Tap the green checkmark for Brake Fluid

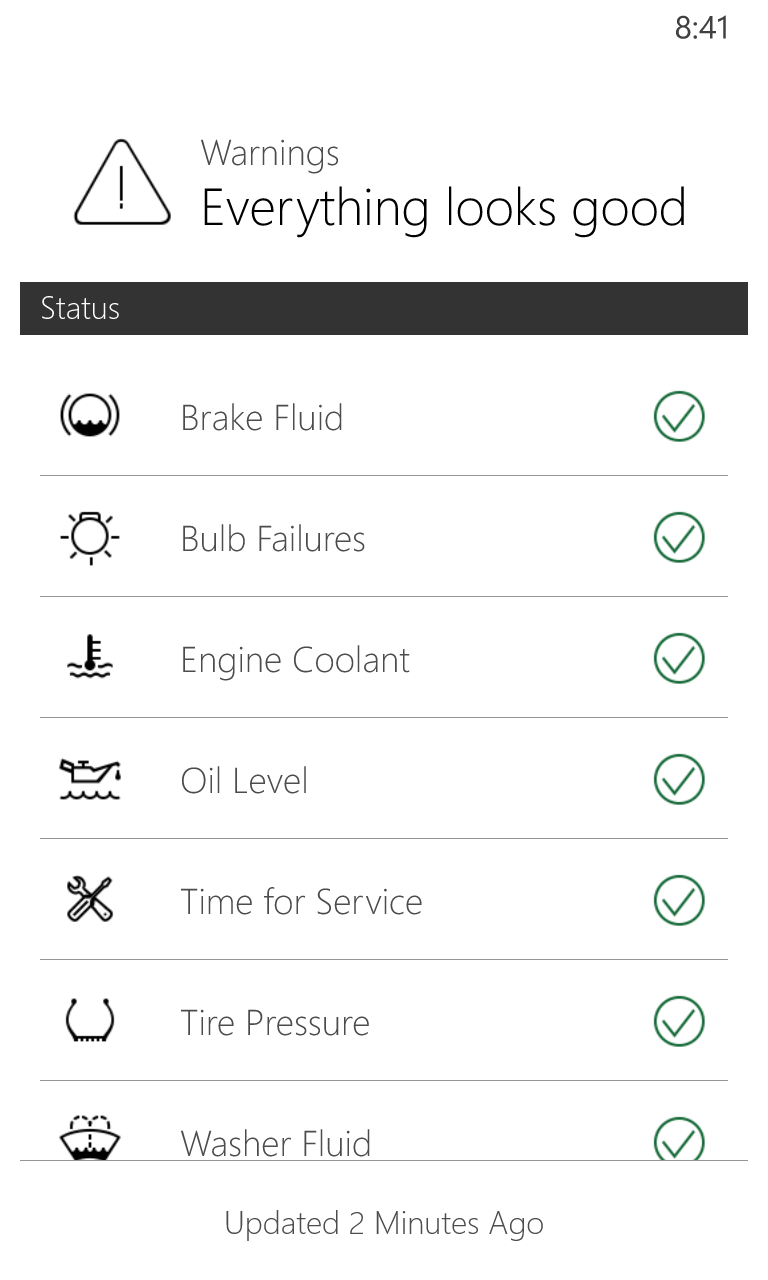coord(679,416)
